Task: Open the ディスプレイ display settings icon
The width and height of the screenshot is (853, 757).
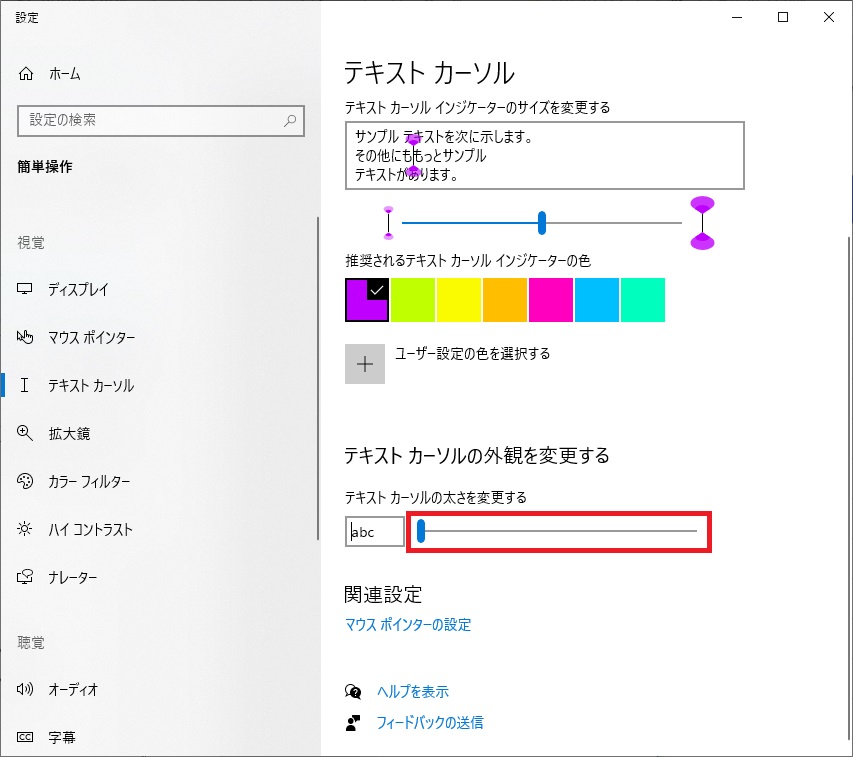Action: [x=24, y=289]
